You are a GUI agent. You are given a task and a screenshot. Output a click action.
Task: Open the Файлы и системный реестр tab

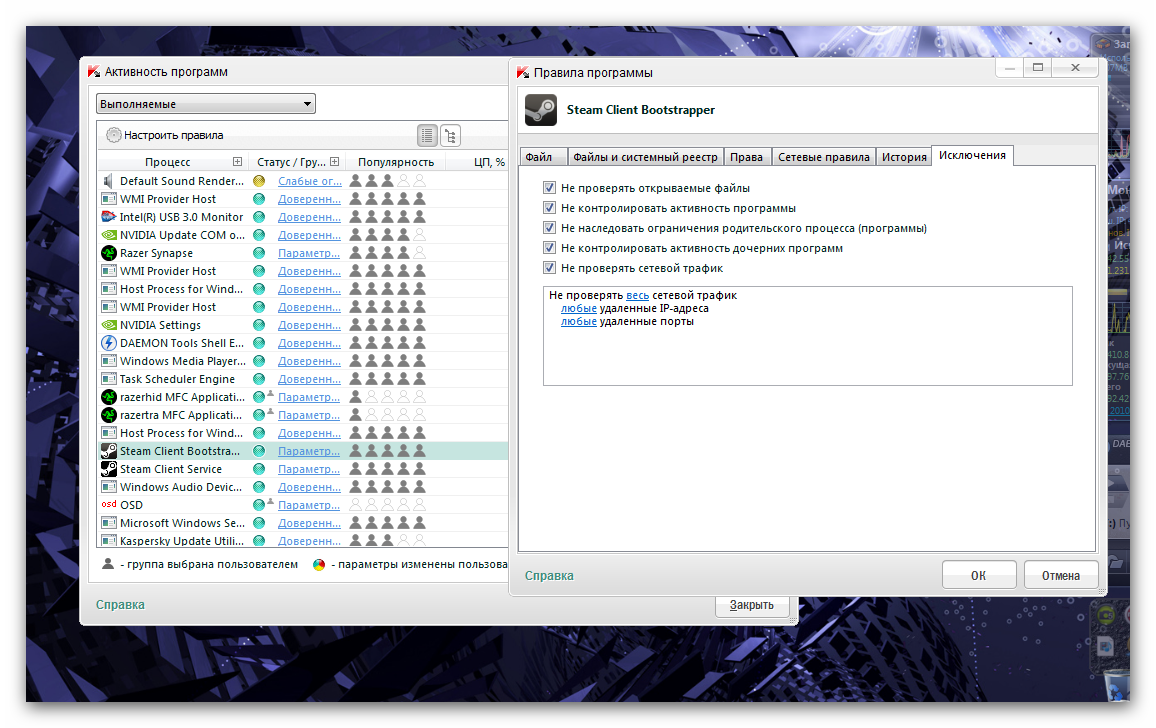644,157
